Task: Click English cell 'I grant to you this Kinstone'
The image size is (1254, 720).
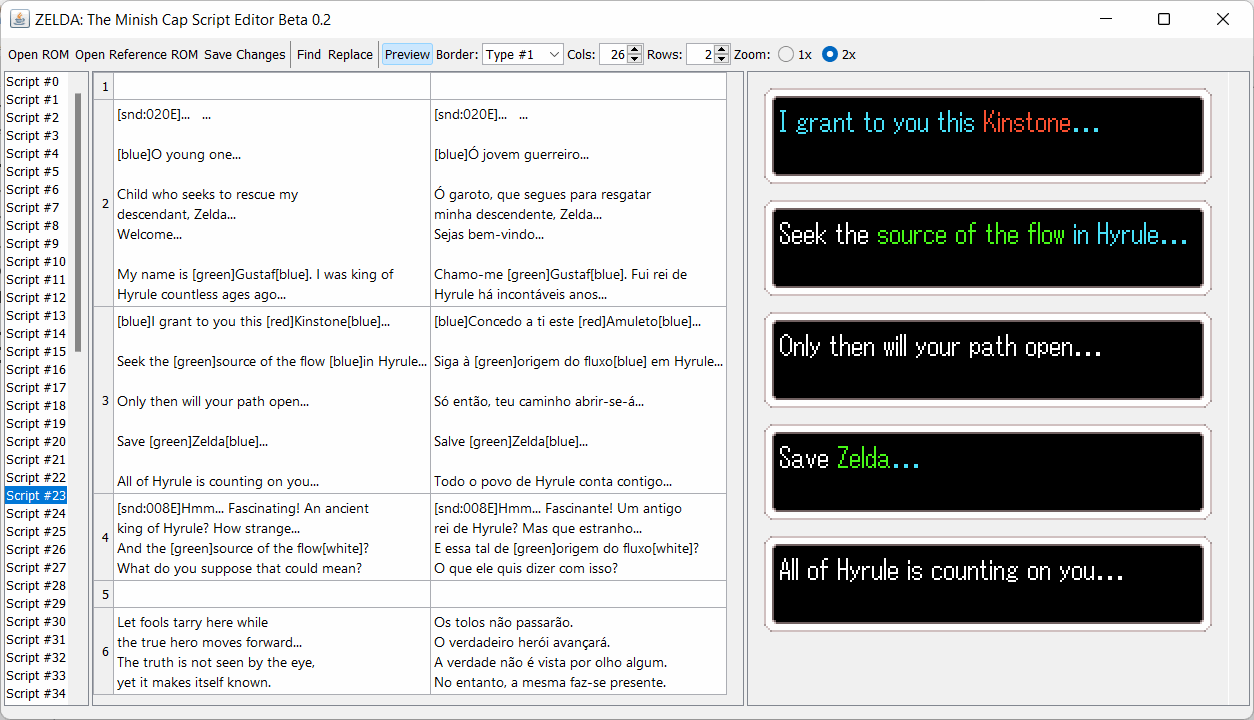Action: (x=272, y=400)
